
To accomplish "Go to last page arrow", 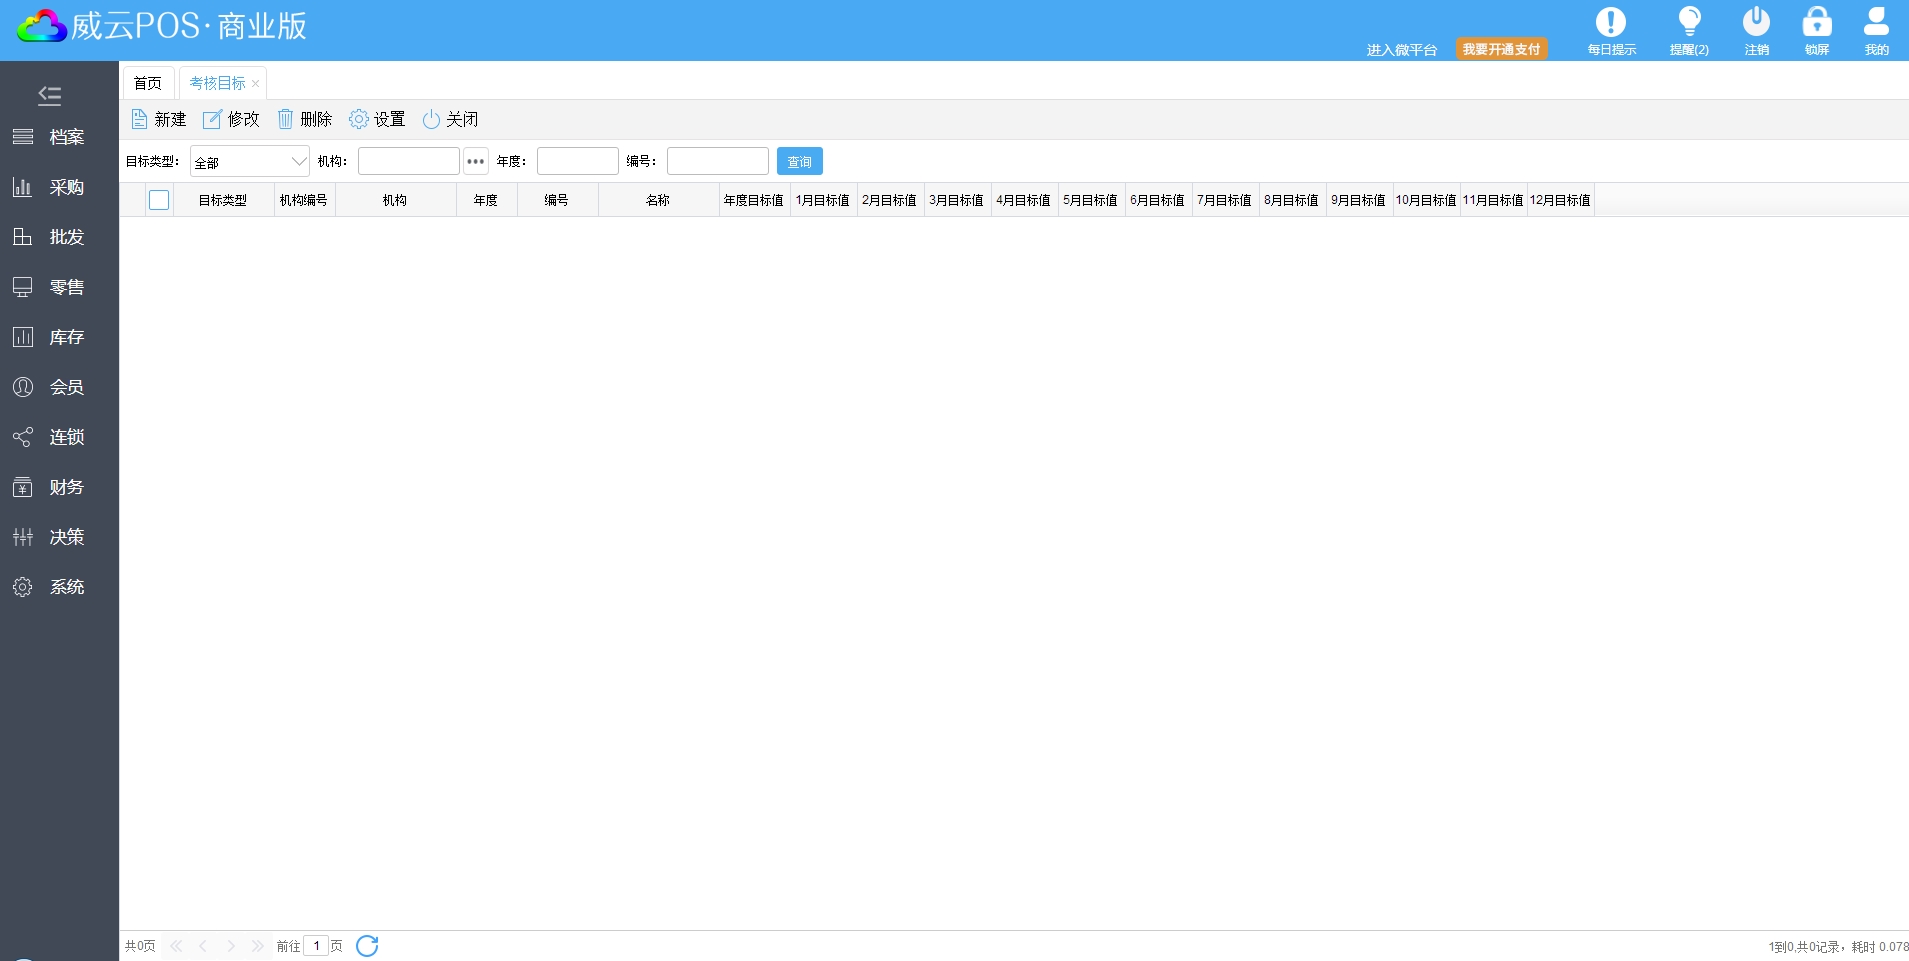I will [258, 946].
